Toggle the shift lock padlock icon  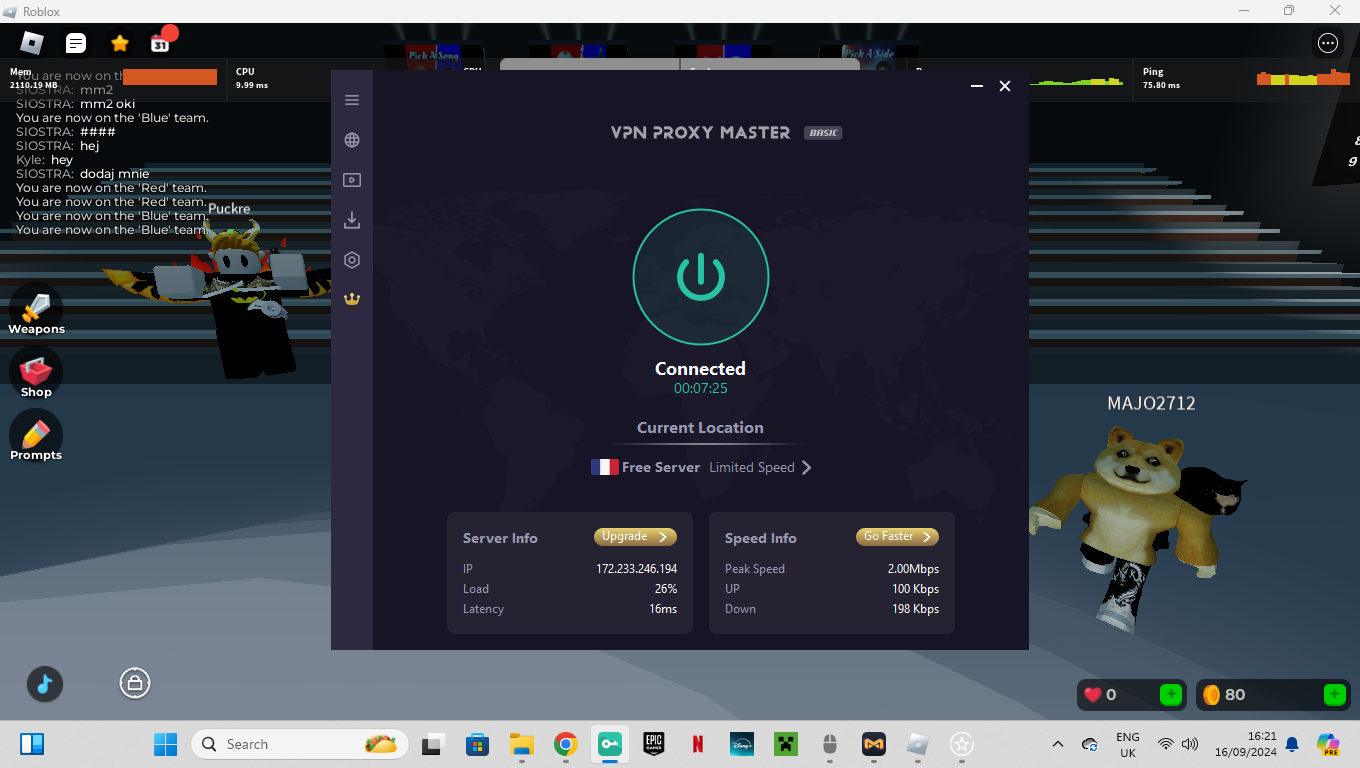[135, 684]
